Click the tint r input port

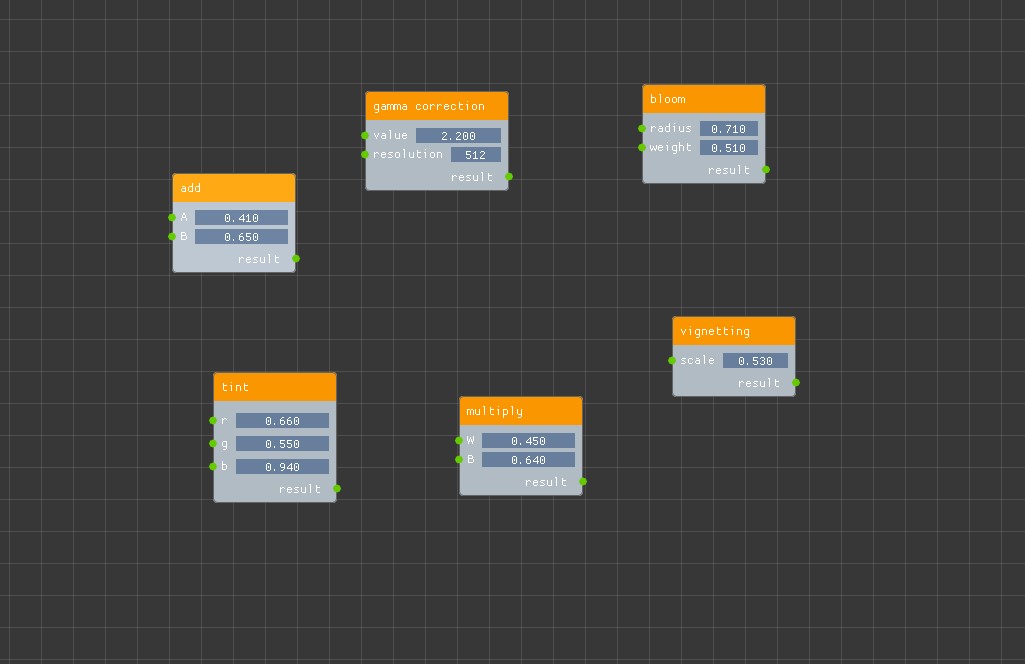pyautogui.click(x=213, y=421)
